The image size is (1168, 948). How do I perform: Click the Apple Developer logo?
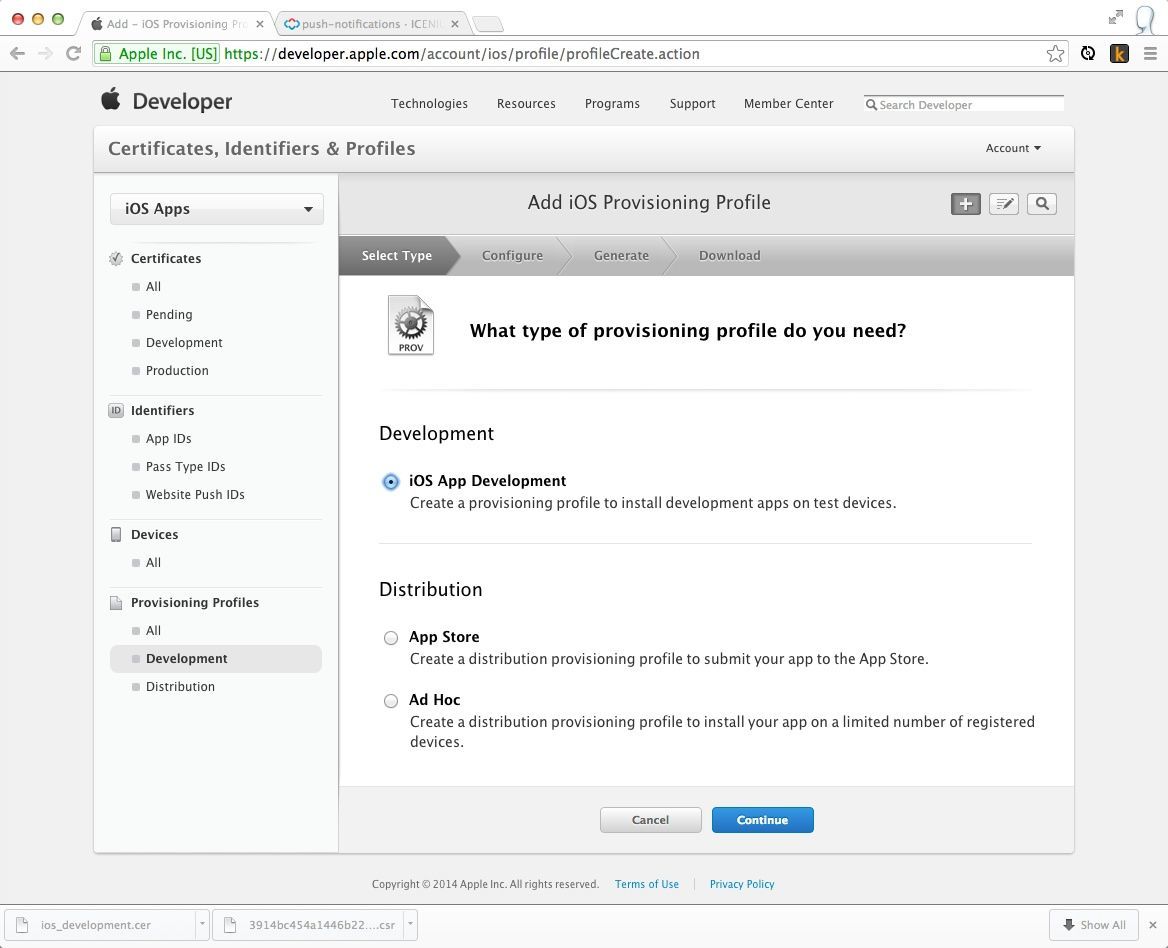coord(167,101)
